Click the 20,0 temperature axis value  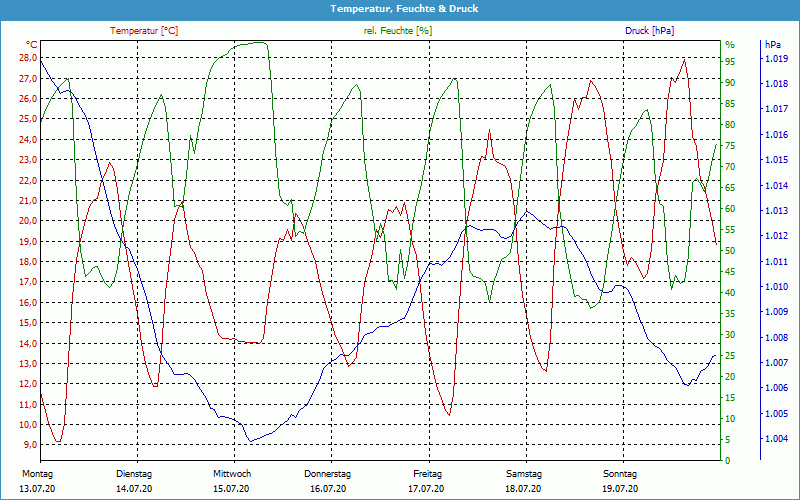29,221
